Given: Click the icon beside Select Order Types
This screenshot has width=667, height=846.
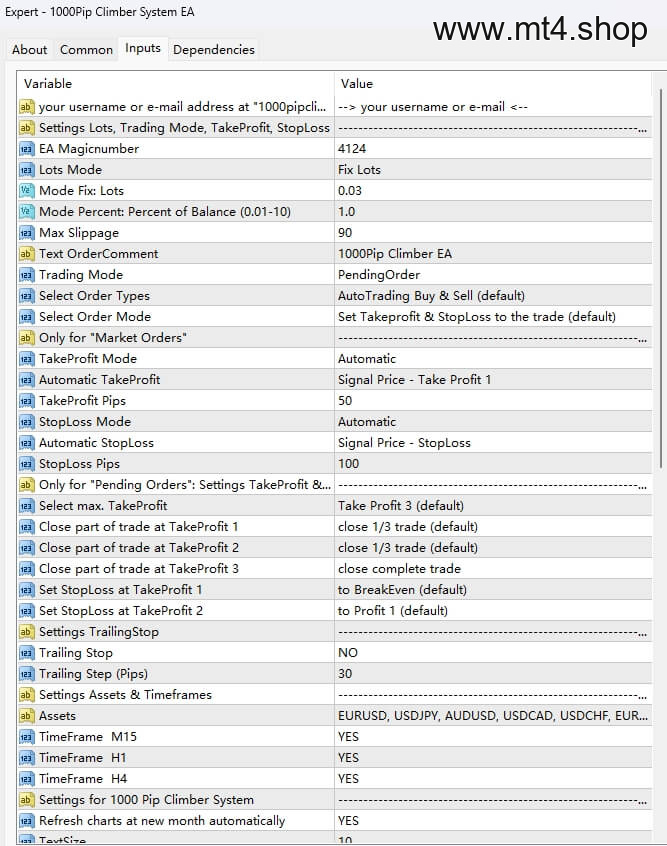Looking at the screenshot, I should [26, 296].
